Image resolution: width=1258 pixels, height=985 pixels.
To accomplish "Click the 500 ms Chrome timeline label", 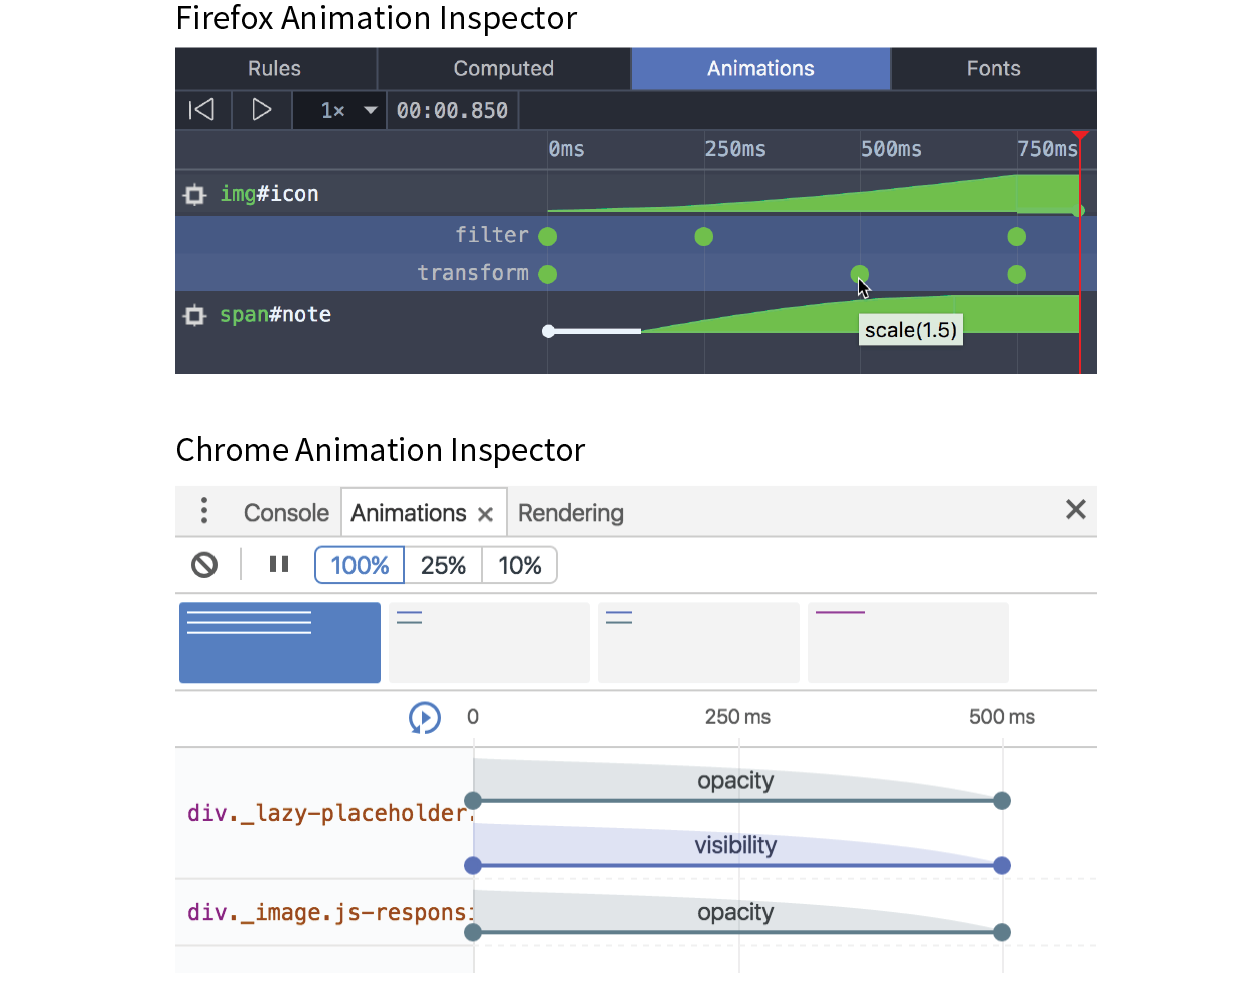I will 1002,717.
